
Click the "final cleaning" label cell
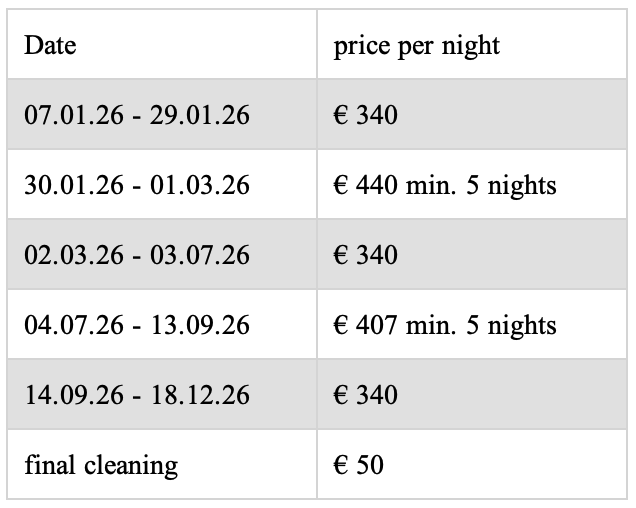100,465
